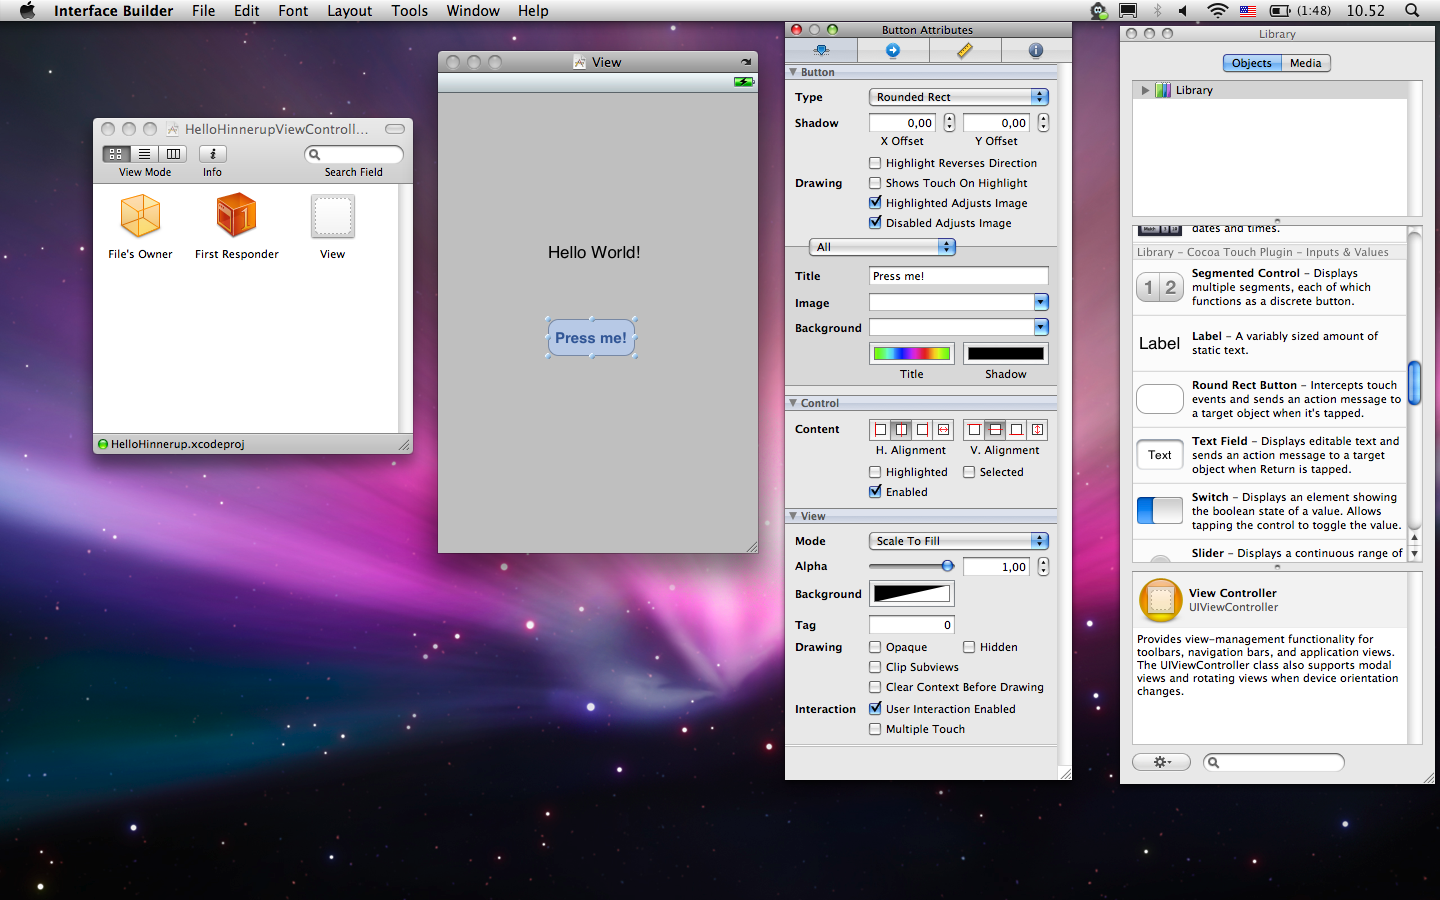Uncheck the Enabled checkbox
Image resolution: width=1440 pixels, height=900 pixels.
pyautogui.click(x=875, y=492)
